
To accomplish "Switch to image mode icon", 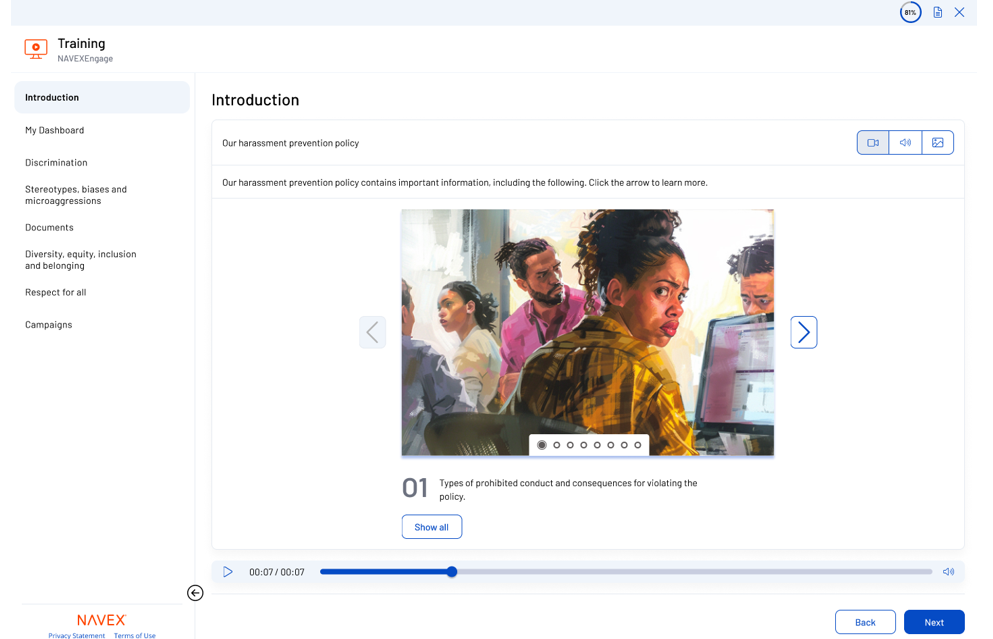I will point(938,142).
